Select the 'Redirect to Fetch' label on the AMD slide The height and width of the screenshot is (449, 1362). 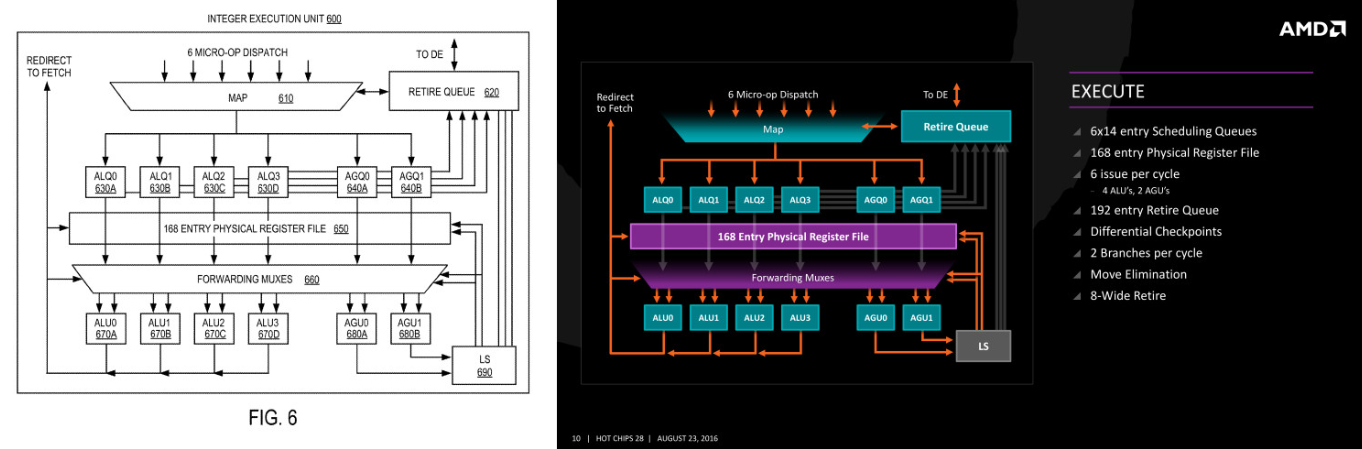click(x=615, y=102)
